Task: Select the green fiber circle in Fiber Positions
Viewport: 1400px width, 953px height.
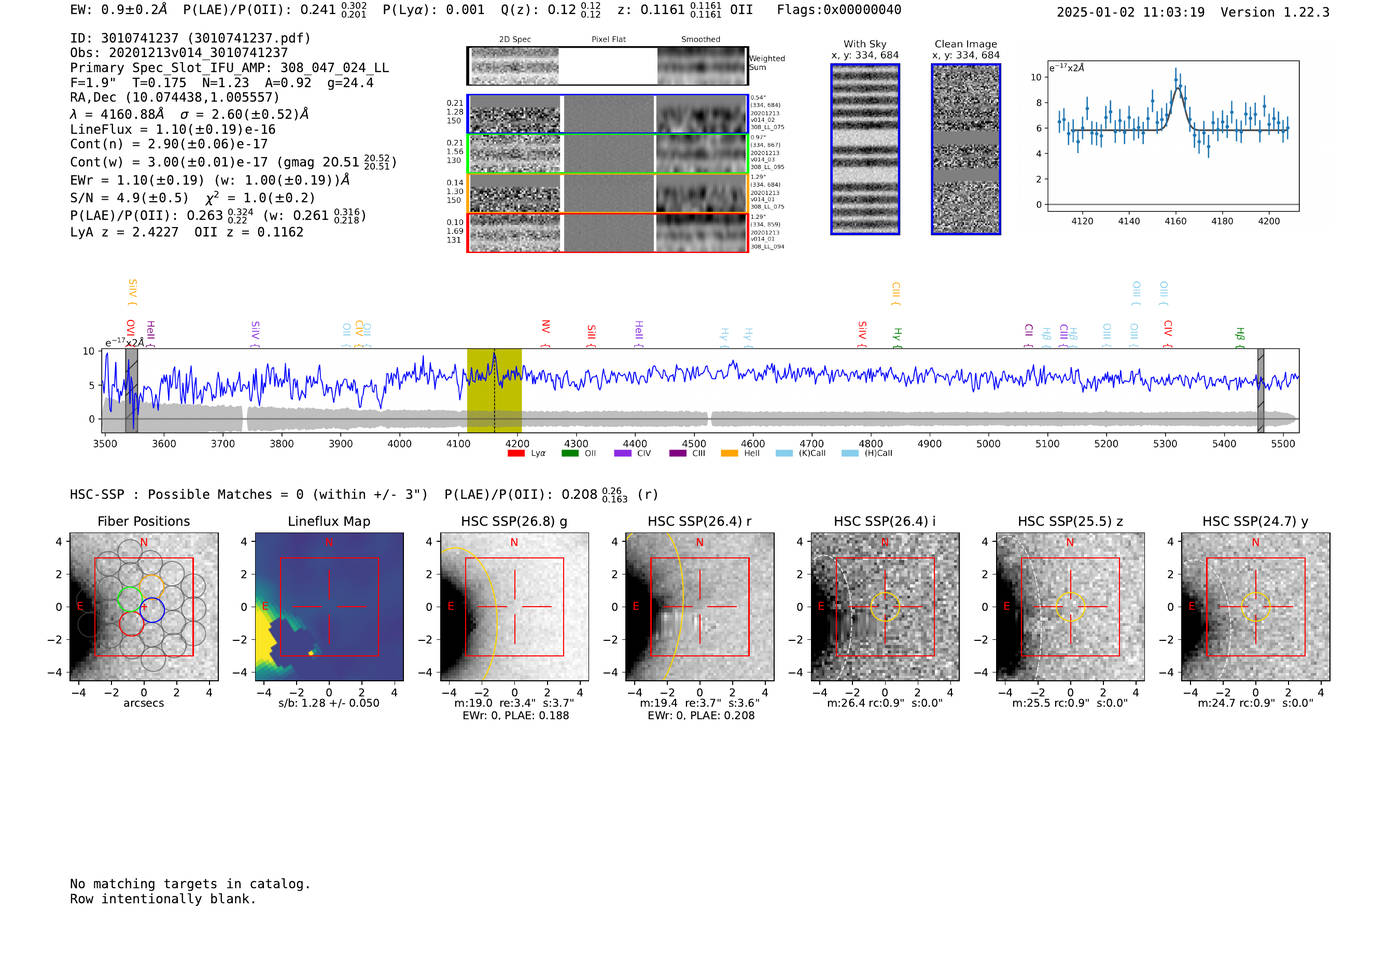Action: (130, 598)
